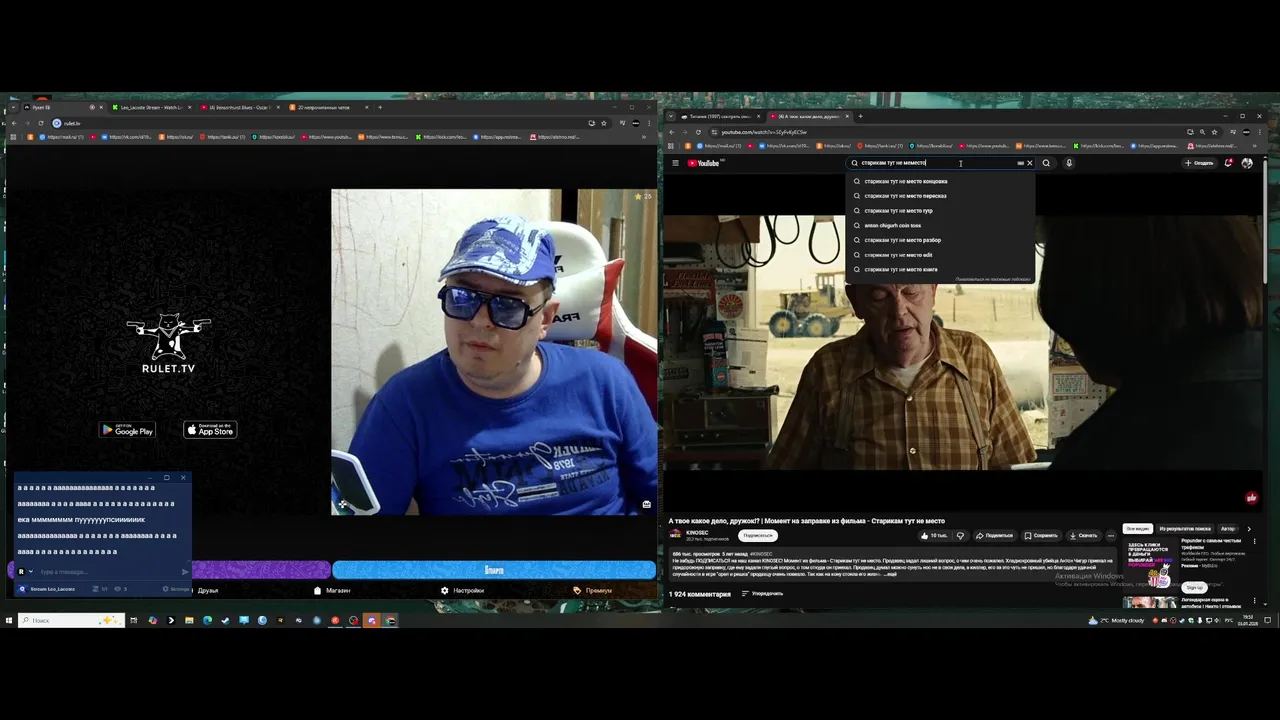
Task: Choose suggestion 'старикам тут не место книга'
Action: (x=940, y=269)
